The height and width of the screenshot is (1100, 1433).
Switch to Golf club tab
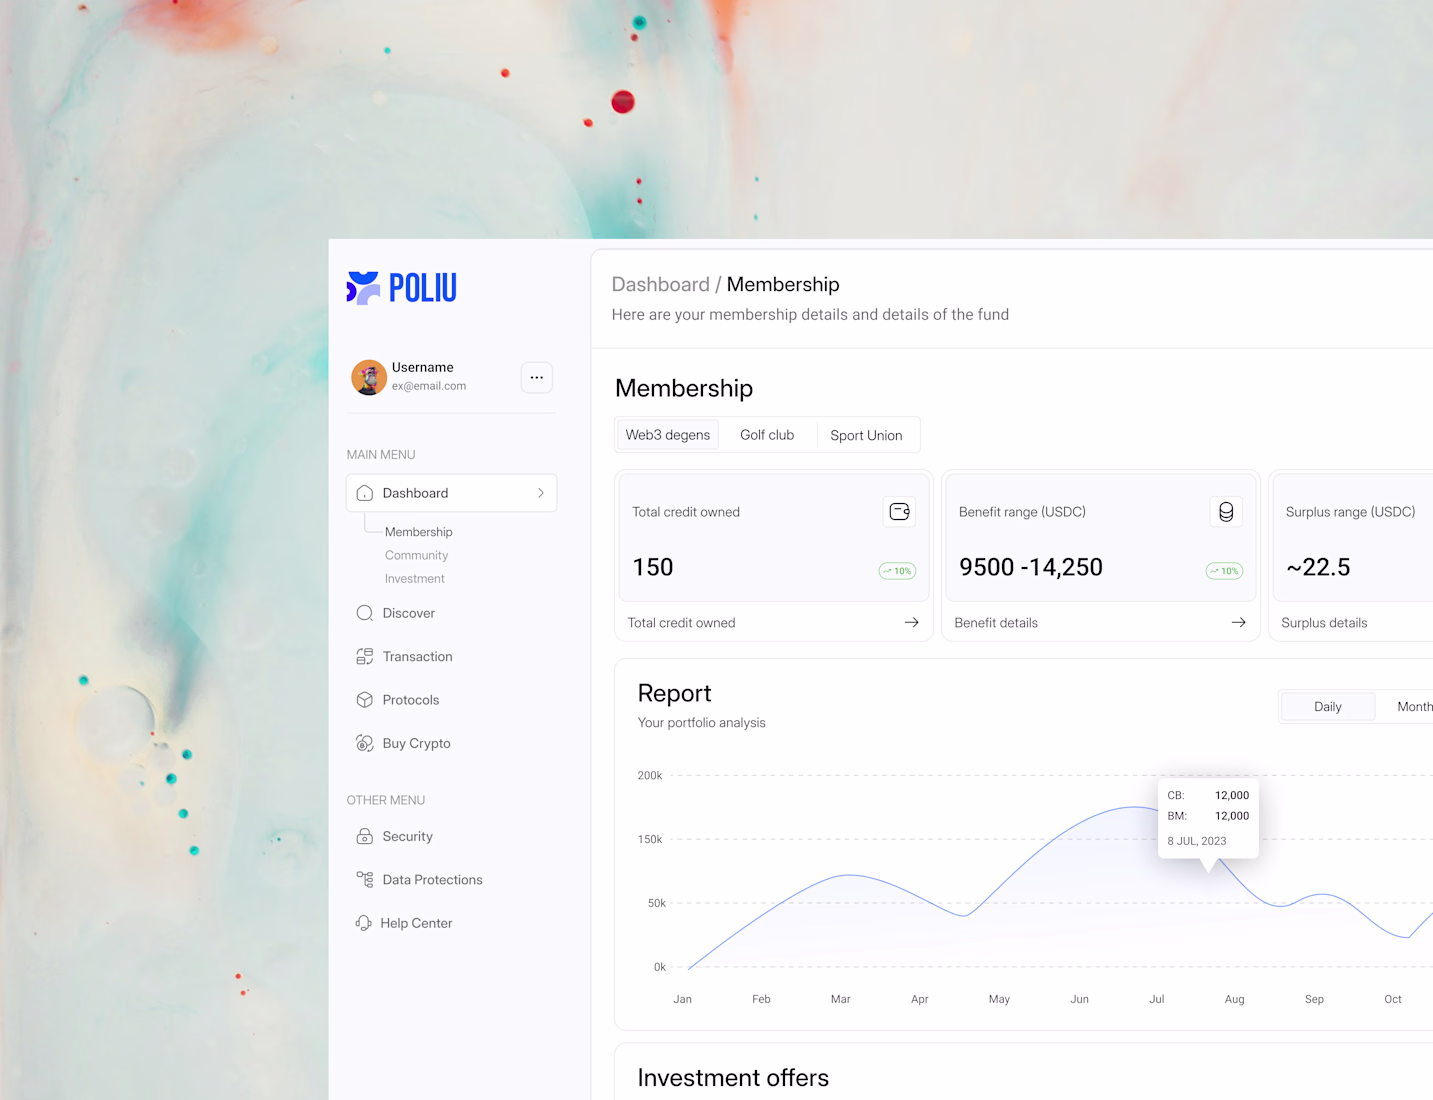coord(767,435)
